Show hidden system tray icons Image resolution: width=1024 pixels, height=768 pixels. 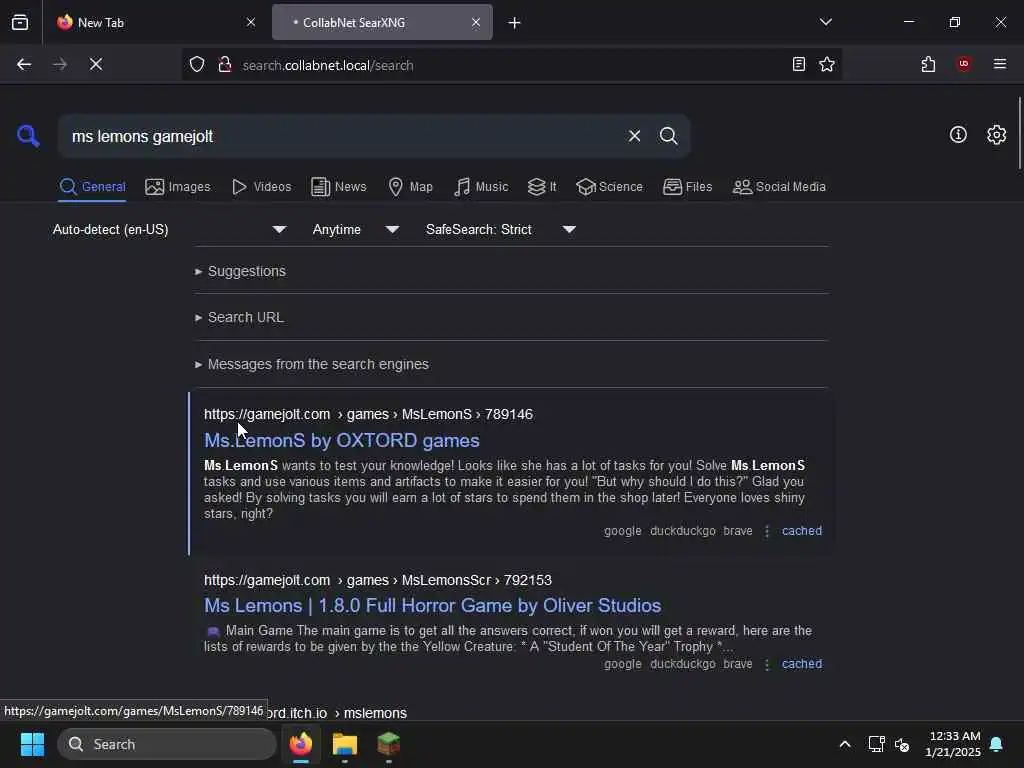click(x=844, y=744)
